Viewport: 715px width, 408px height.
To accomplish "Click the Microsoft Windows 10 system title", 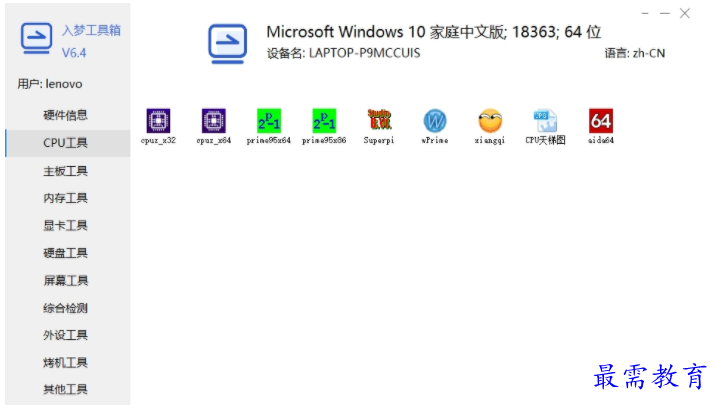I will [434, 32].
